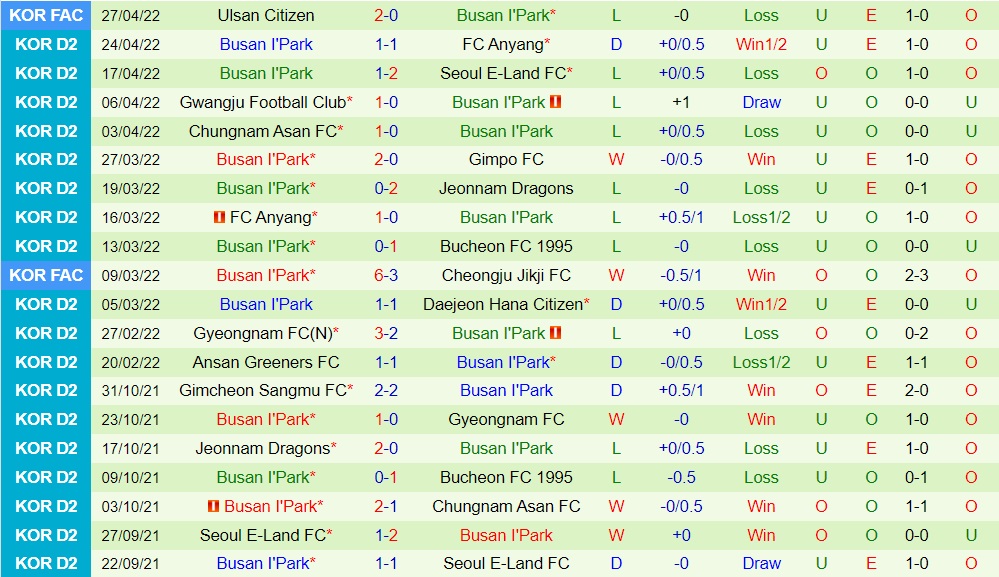Open the Chungnam Asan FC link in the 03/04/22 row
This screenshot has height=577, width=999.
coord(262,131)
